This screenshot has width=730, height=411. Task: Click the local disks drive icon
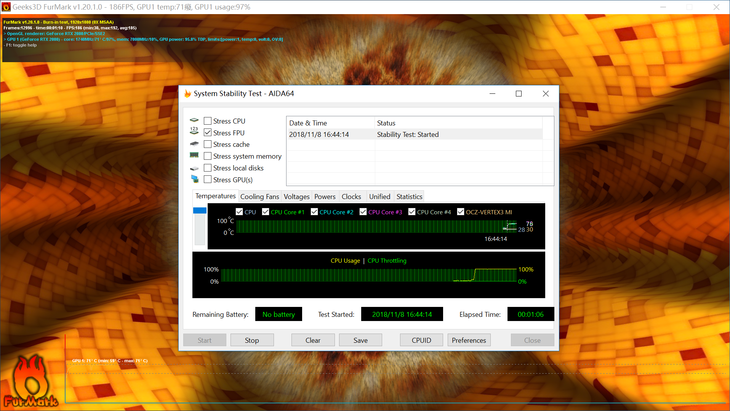pyautogui.click(x=194, y=168)
